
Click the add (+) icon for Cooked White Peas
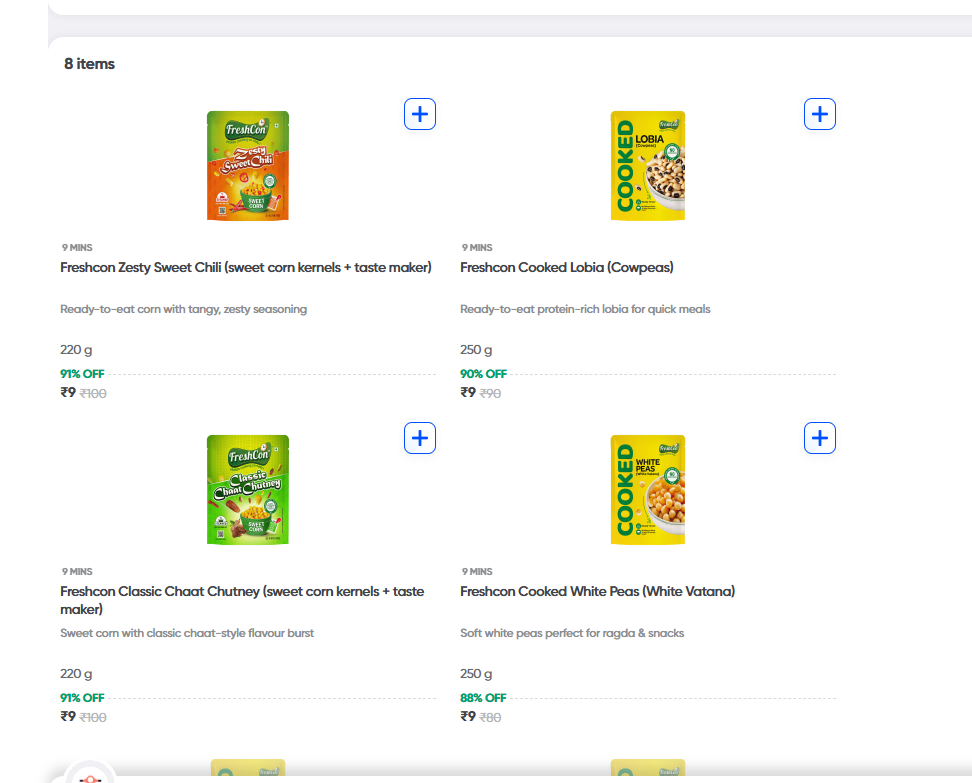[x=819, y=438]
